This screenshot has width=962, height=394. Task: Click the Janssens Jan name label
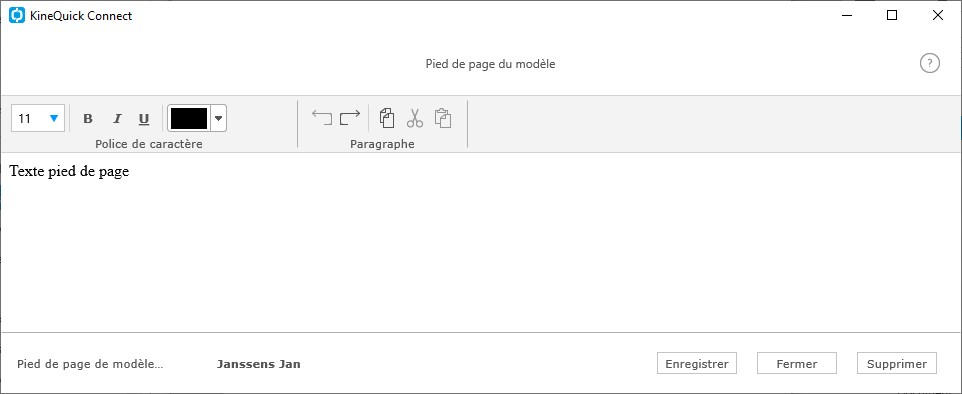pos(258,364)
